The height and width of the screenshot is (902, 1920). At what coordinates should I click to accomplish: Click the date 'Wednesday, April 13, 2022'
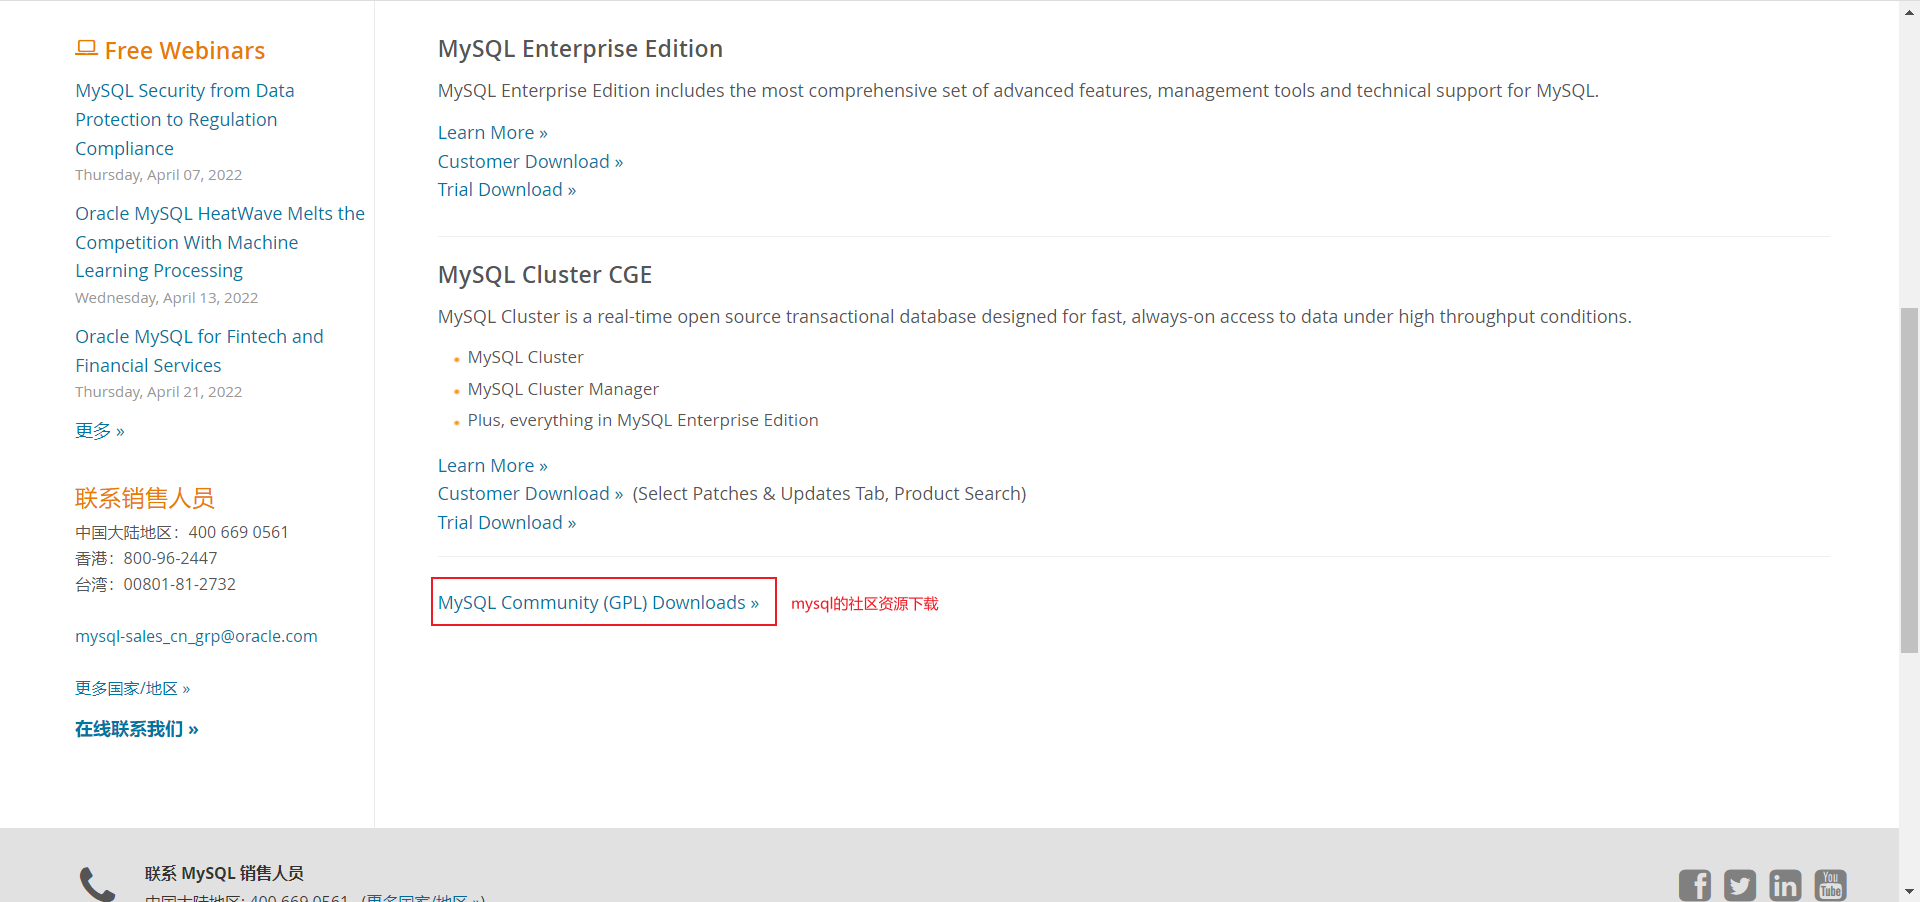pos(167,298)
